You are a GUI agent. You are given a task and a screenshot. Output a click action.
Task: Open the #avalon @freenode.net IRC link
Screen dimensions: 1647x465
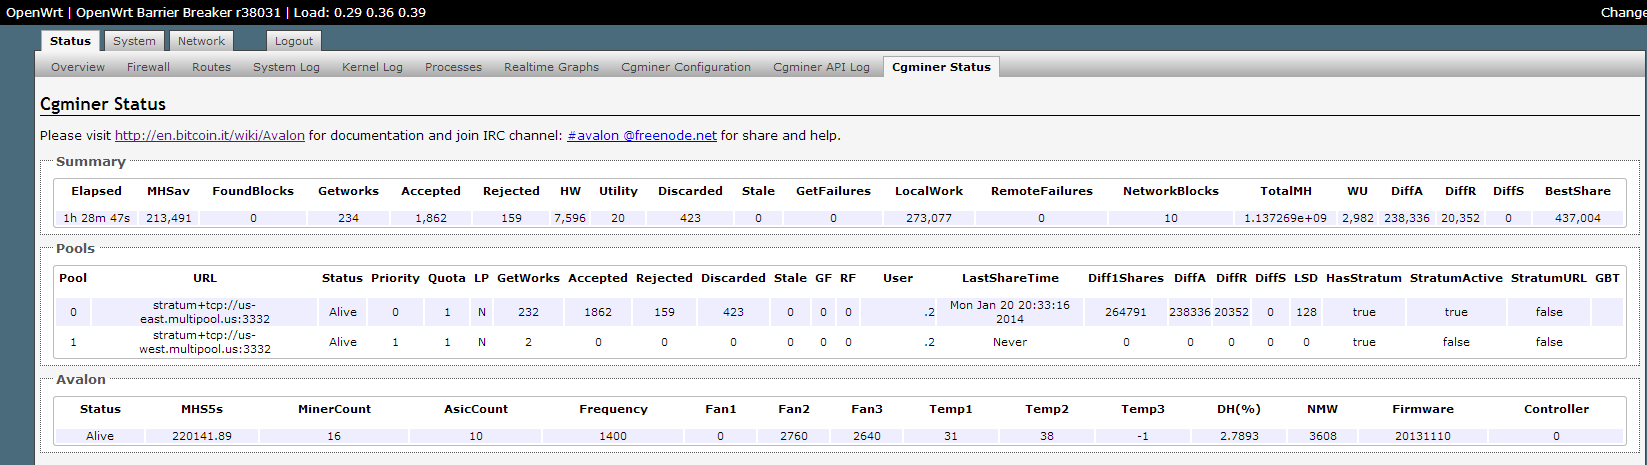coord(642,135)
